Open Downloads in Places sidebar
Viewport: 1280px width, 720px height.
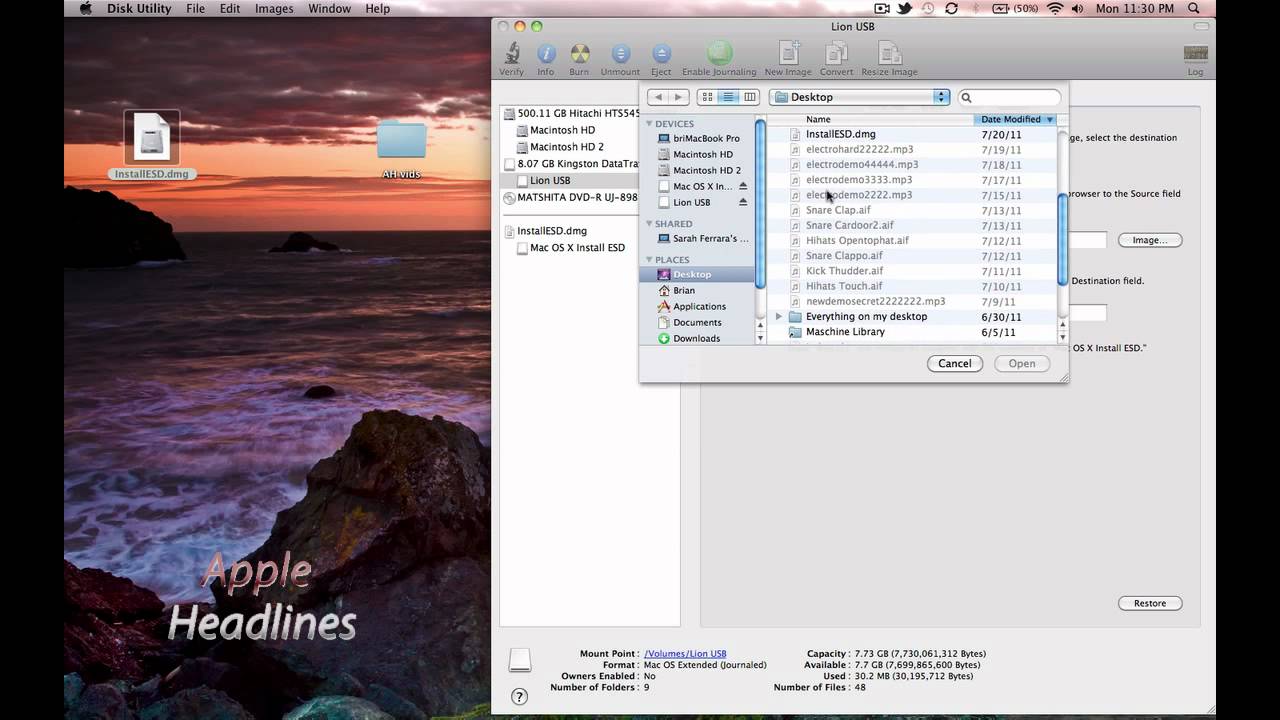pos(698,338)
